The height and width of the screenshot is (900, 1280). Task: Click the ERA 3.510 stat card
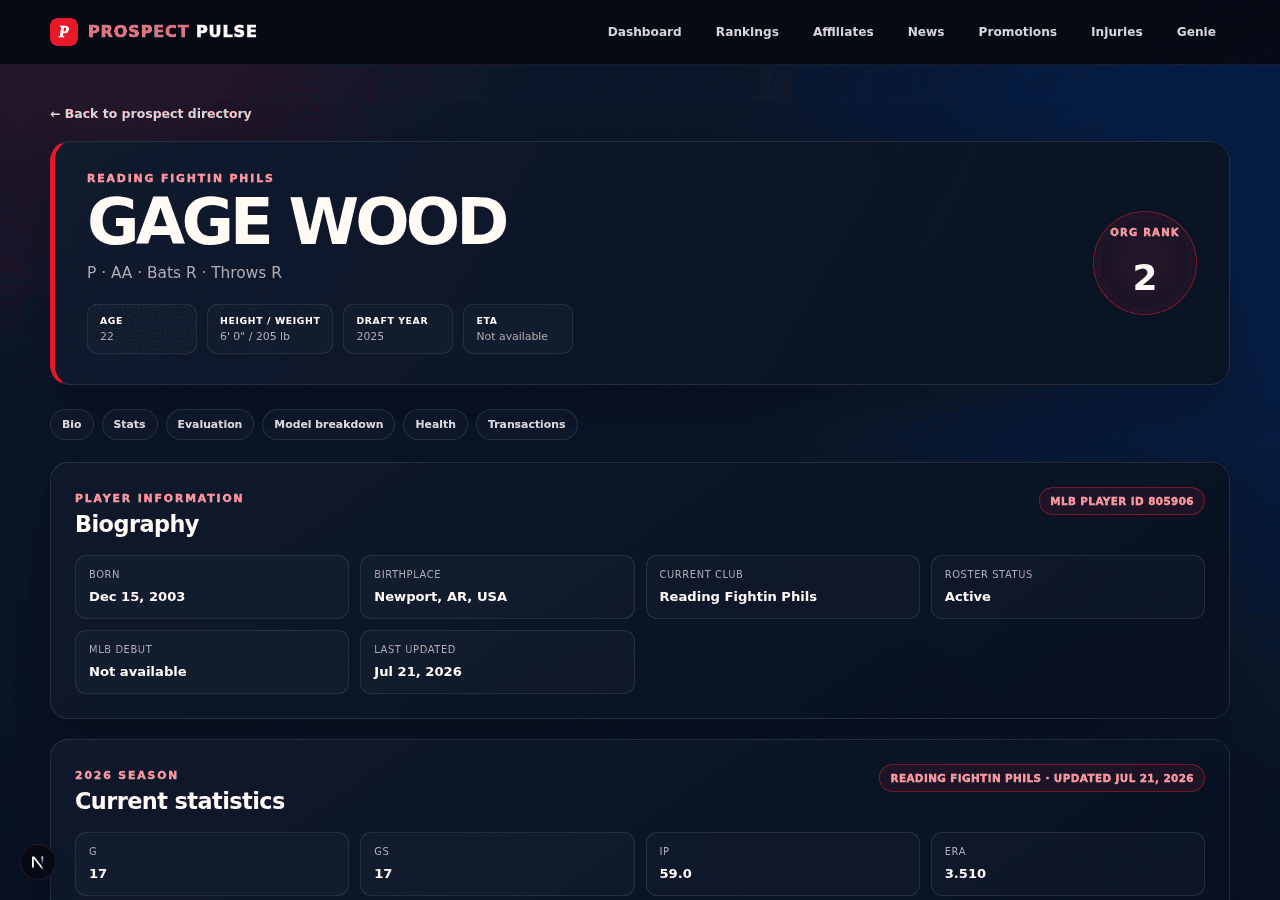1068,864
